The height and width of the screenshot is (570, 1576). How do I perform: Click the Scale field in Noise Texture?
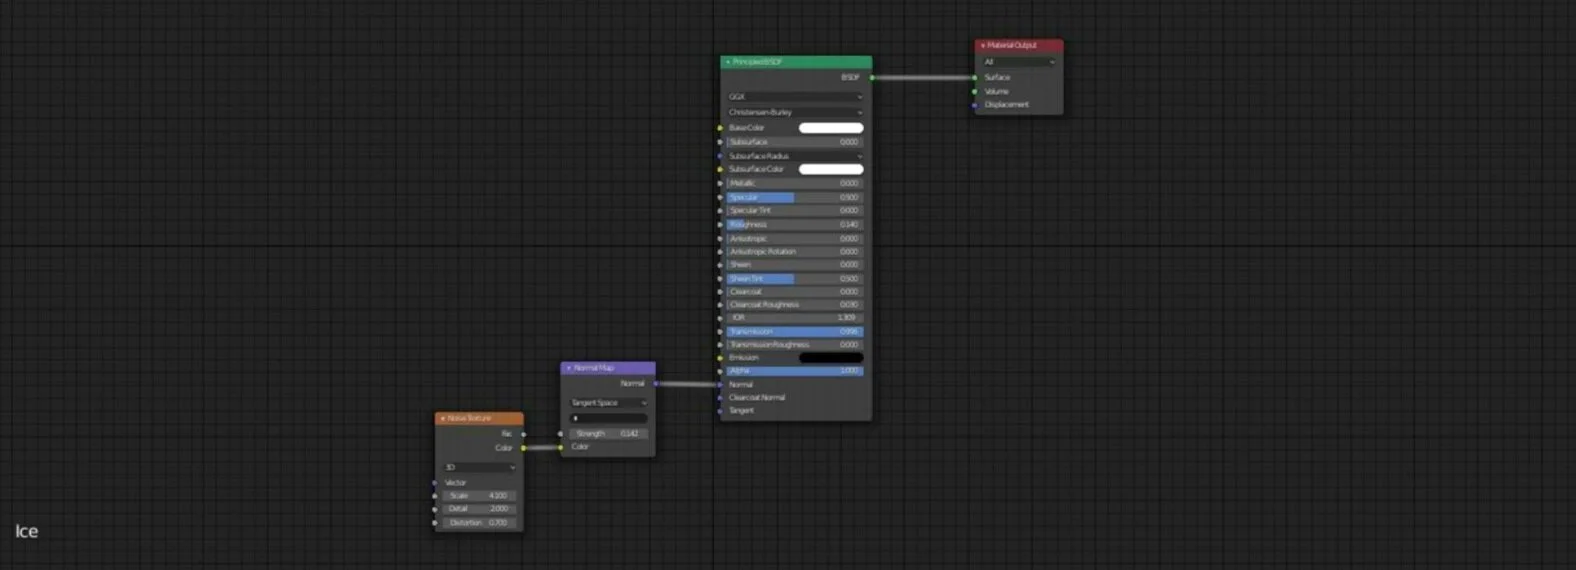click(x=479, y=496)
